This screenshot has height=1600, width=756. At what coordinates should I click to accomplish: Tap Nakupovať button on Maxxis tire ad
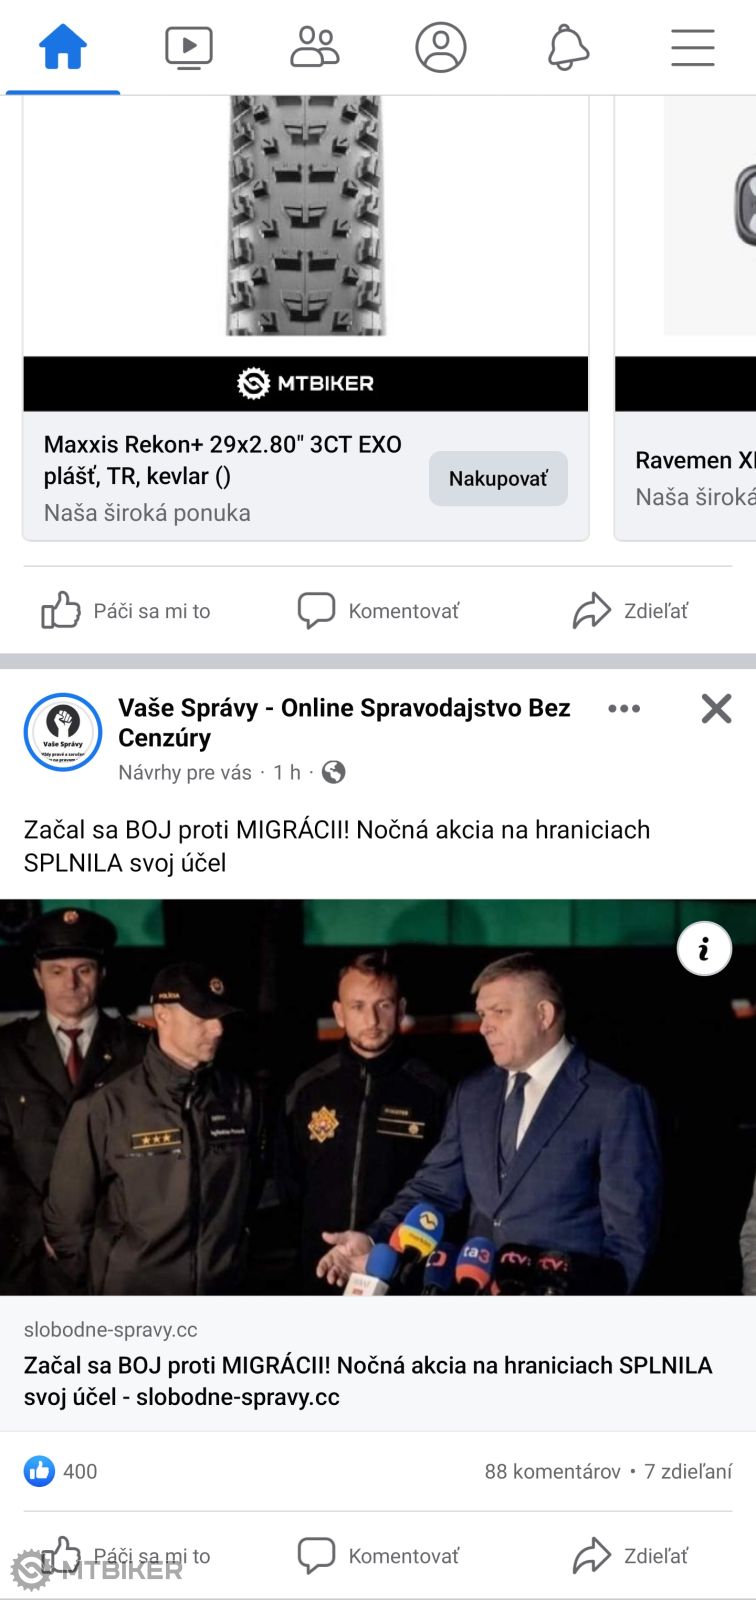498,479
